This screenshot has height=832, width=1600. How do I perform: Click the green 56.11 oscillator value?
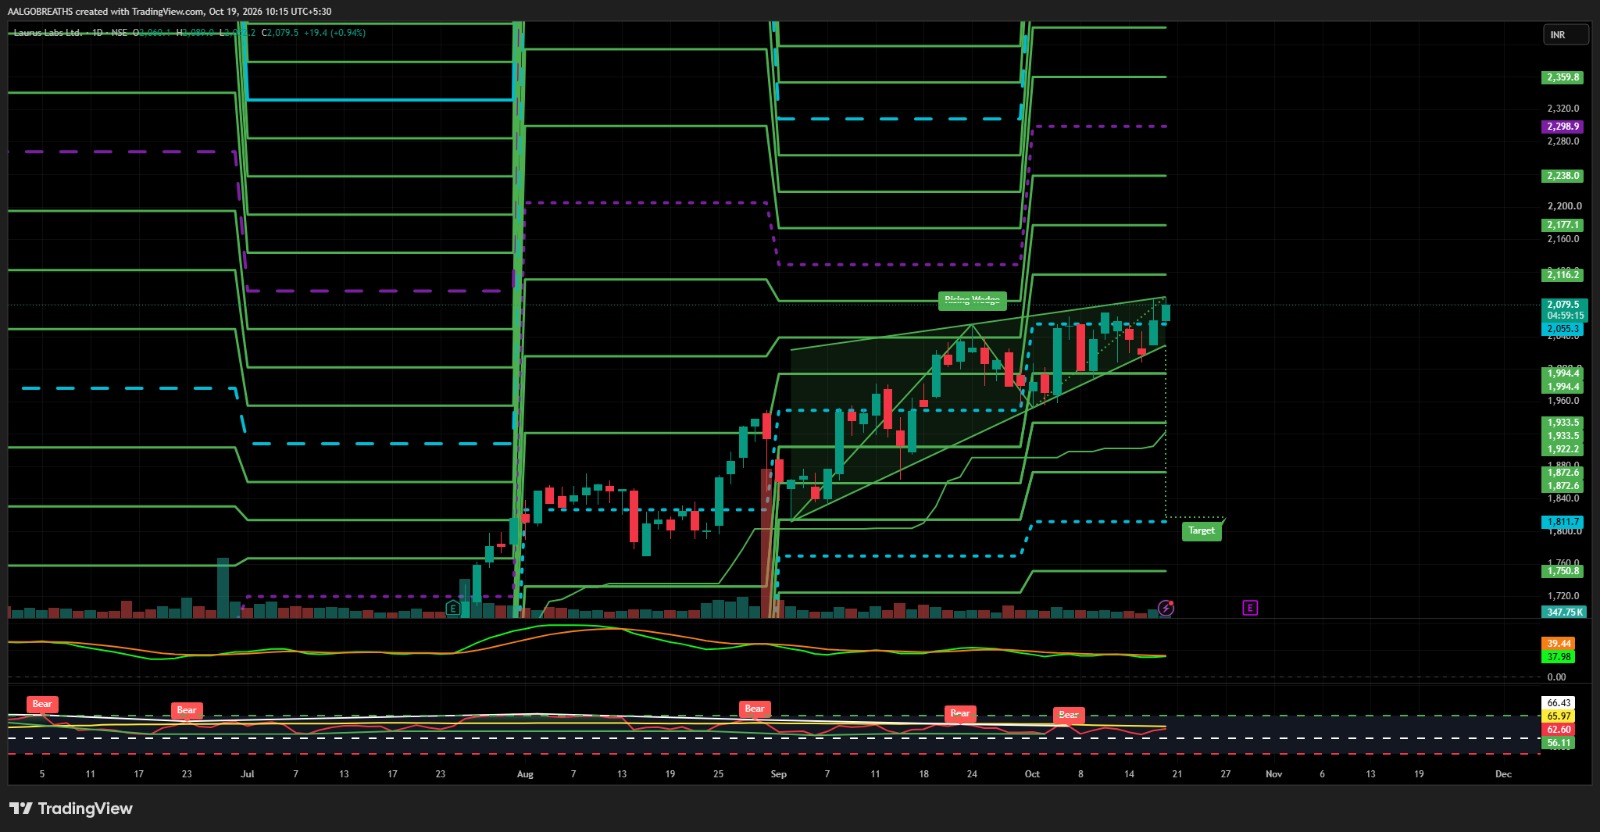[1558, 743]
